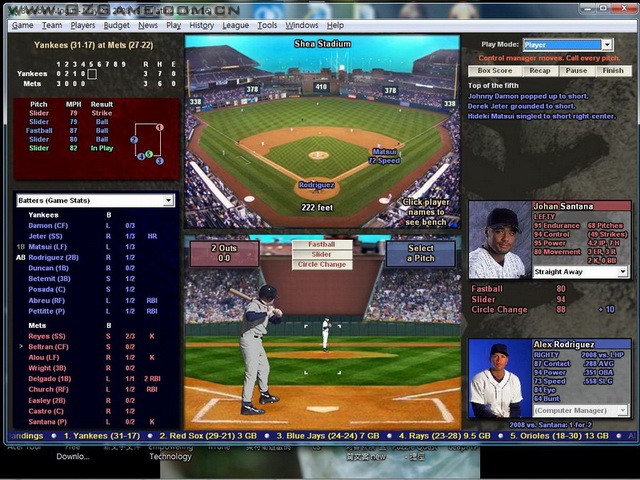The image size is (640, 480).
Task: Click the Recap button
Action: (x=540, y=71)
